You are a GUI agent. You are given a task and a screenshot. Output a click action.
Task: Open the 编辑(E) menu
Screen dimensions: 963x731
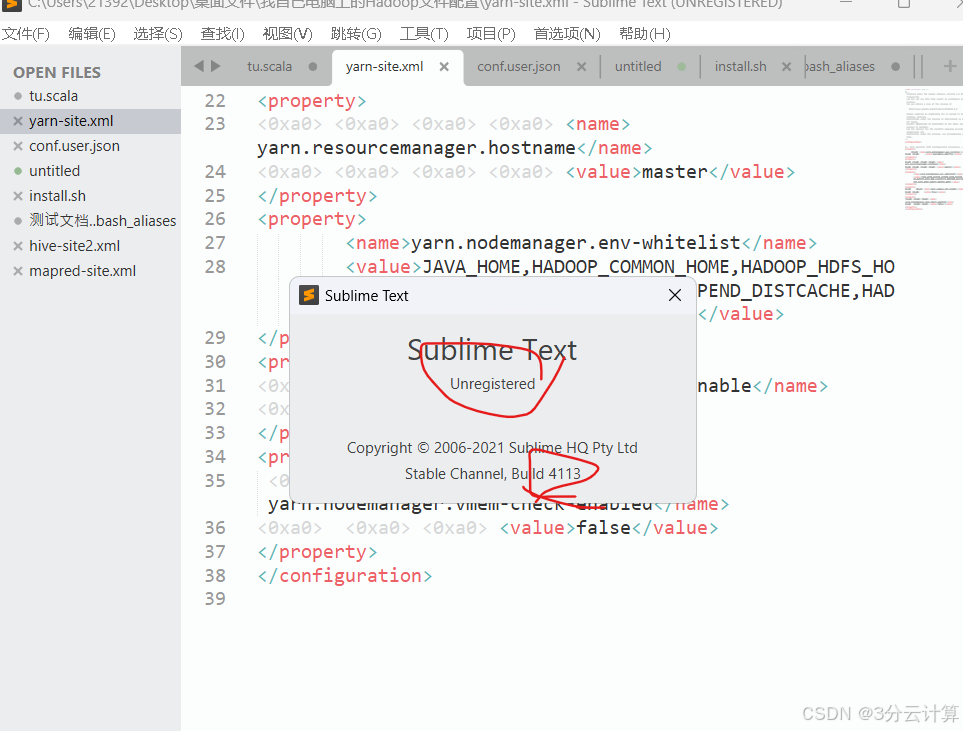(92, 34)
